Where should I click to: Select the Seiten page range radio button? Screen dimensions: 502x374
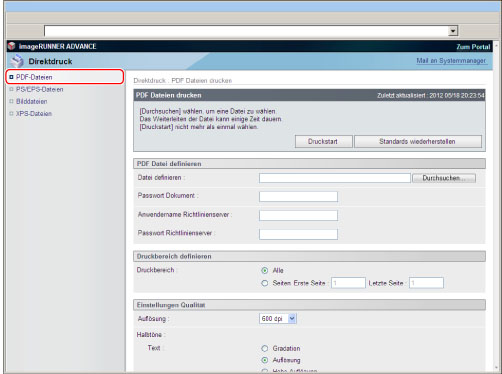point(265,283)
